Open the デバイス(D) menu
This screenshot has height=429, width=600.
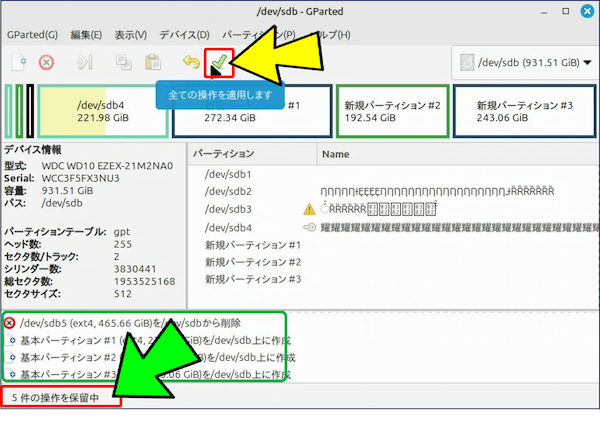point(182,34)
